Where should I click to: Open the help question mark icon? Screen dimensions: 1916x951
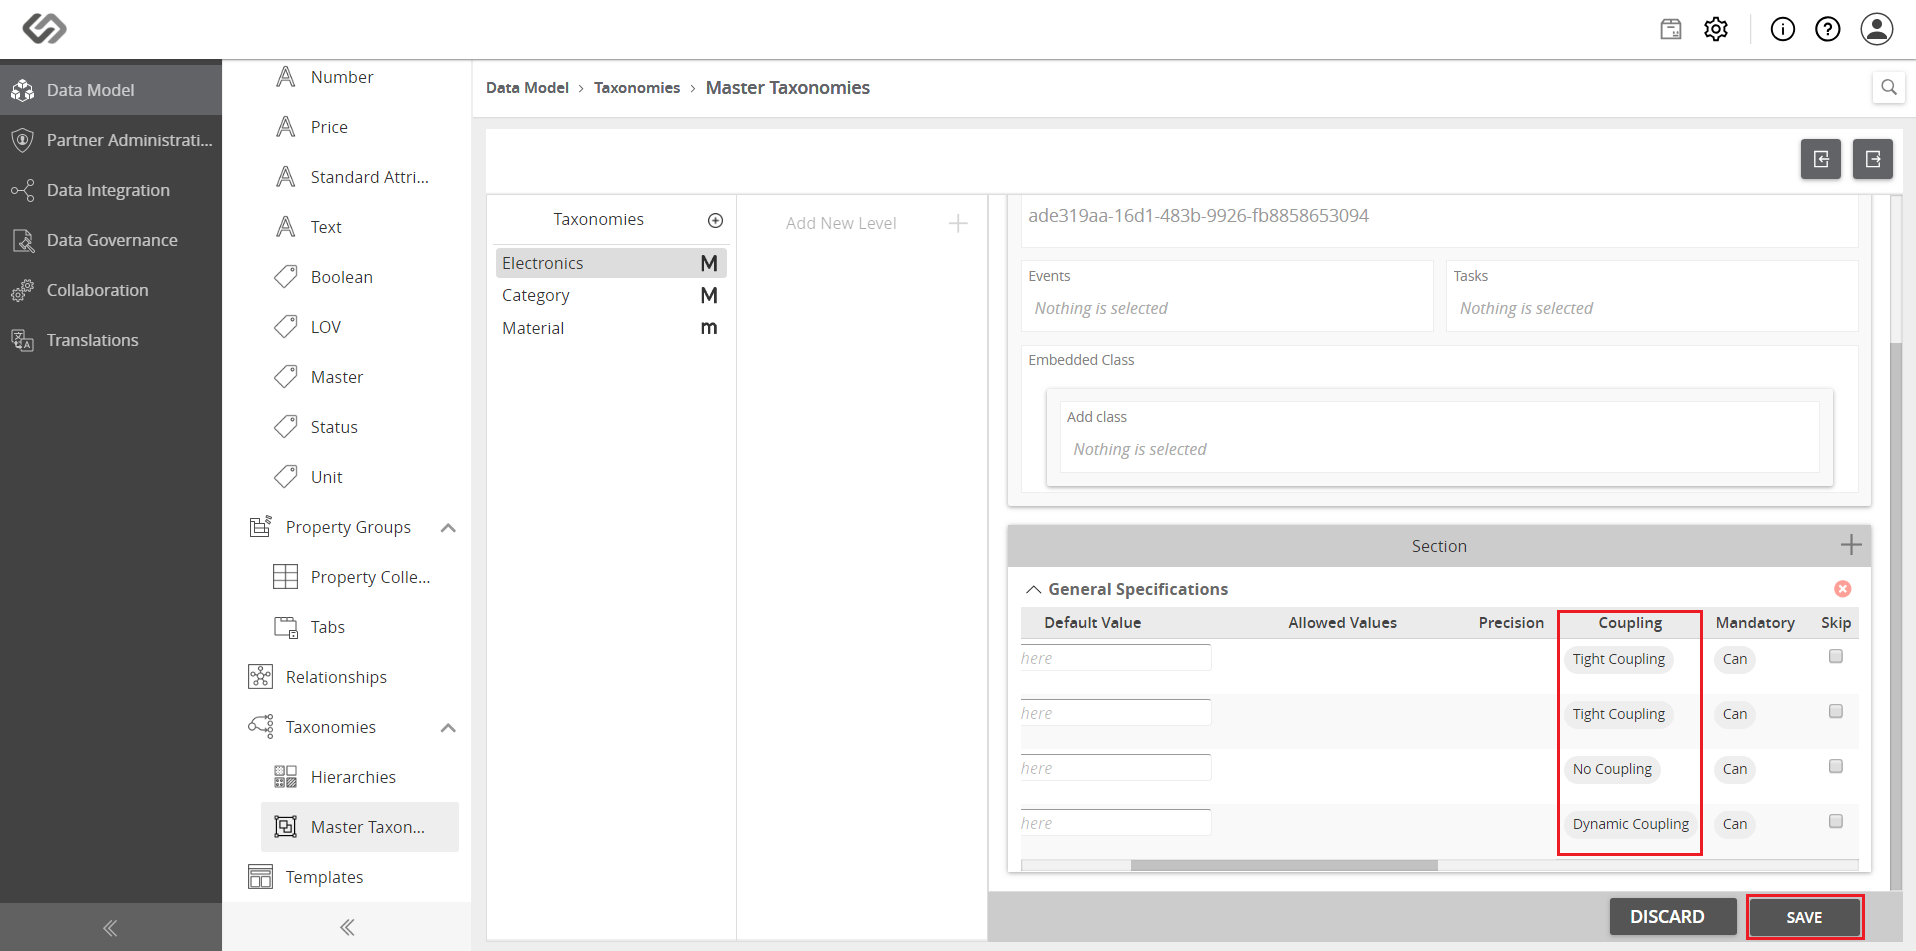click(x=1828, y=29)
